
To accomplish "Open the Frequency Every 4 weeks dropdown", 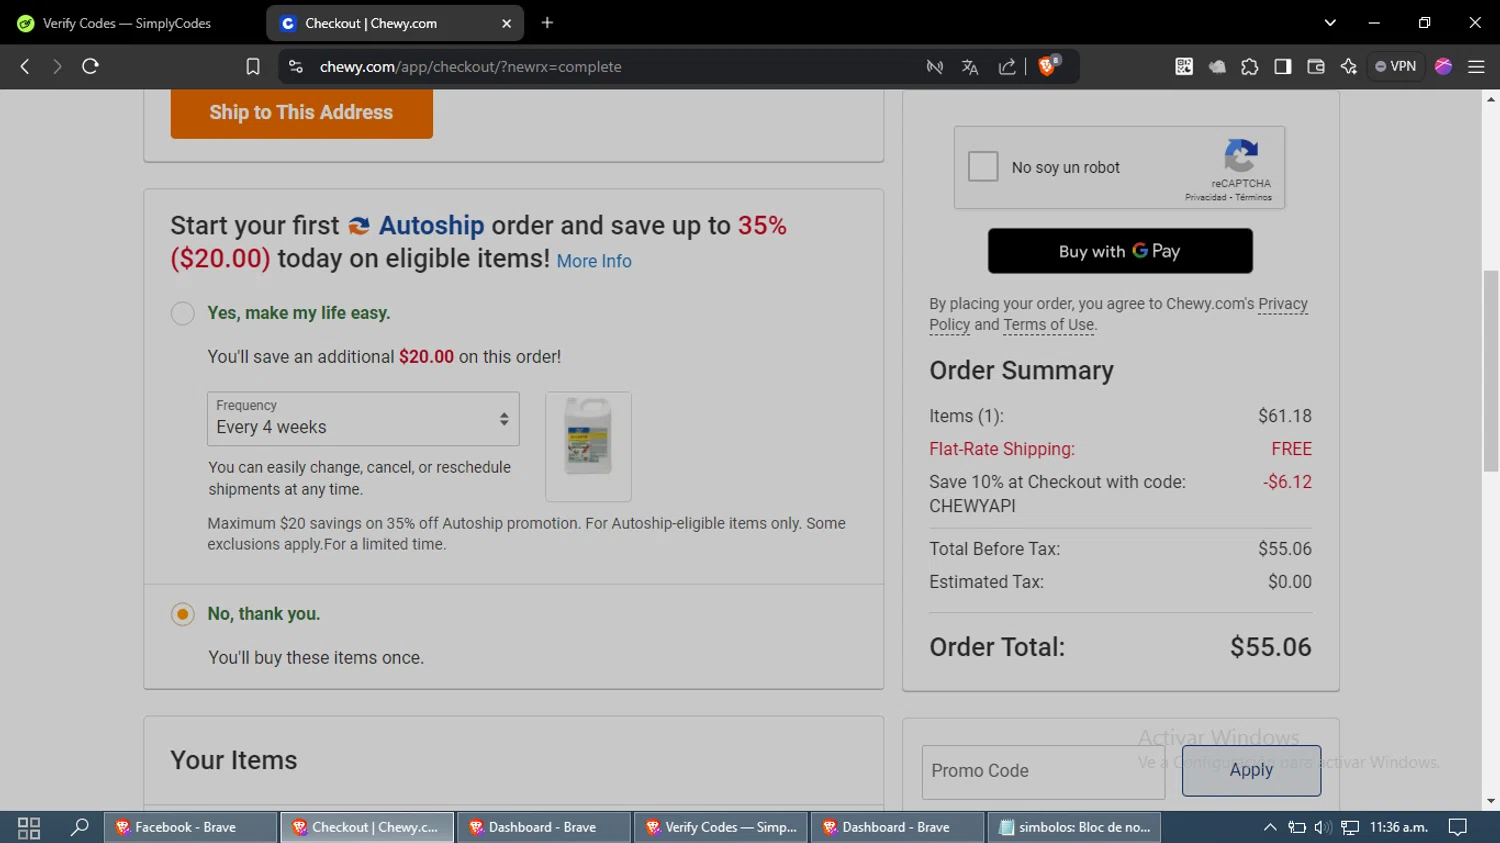I will (363, 419).
